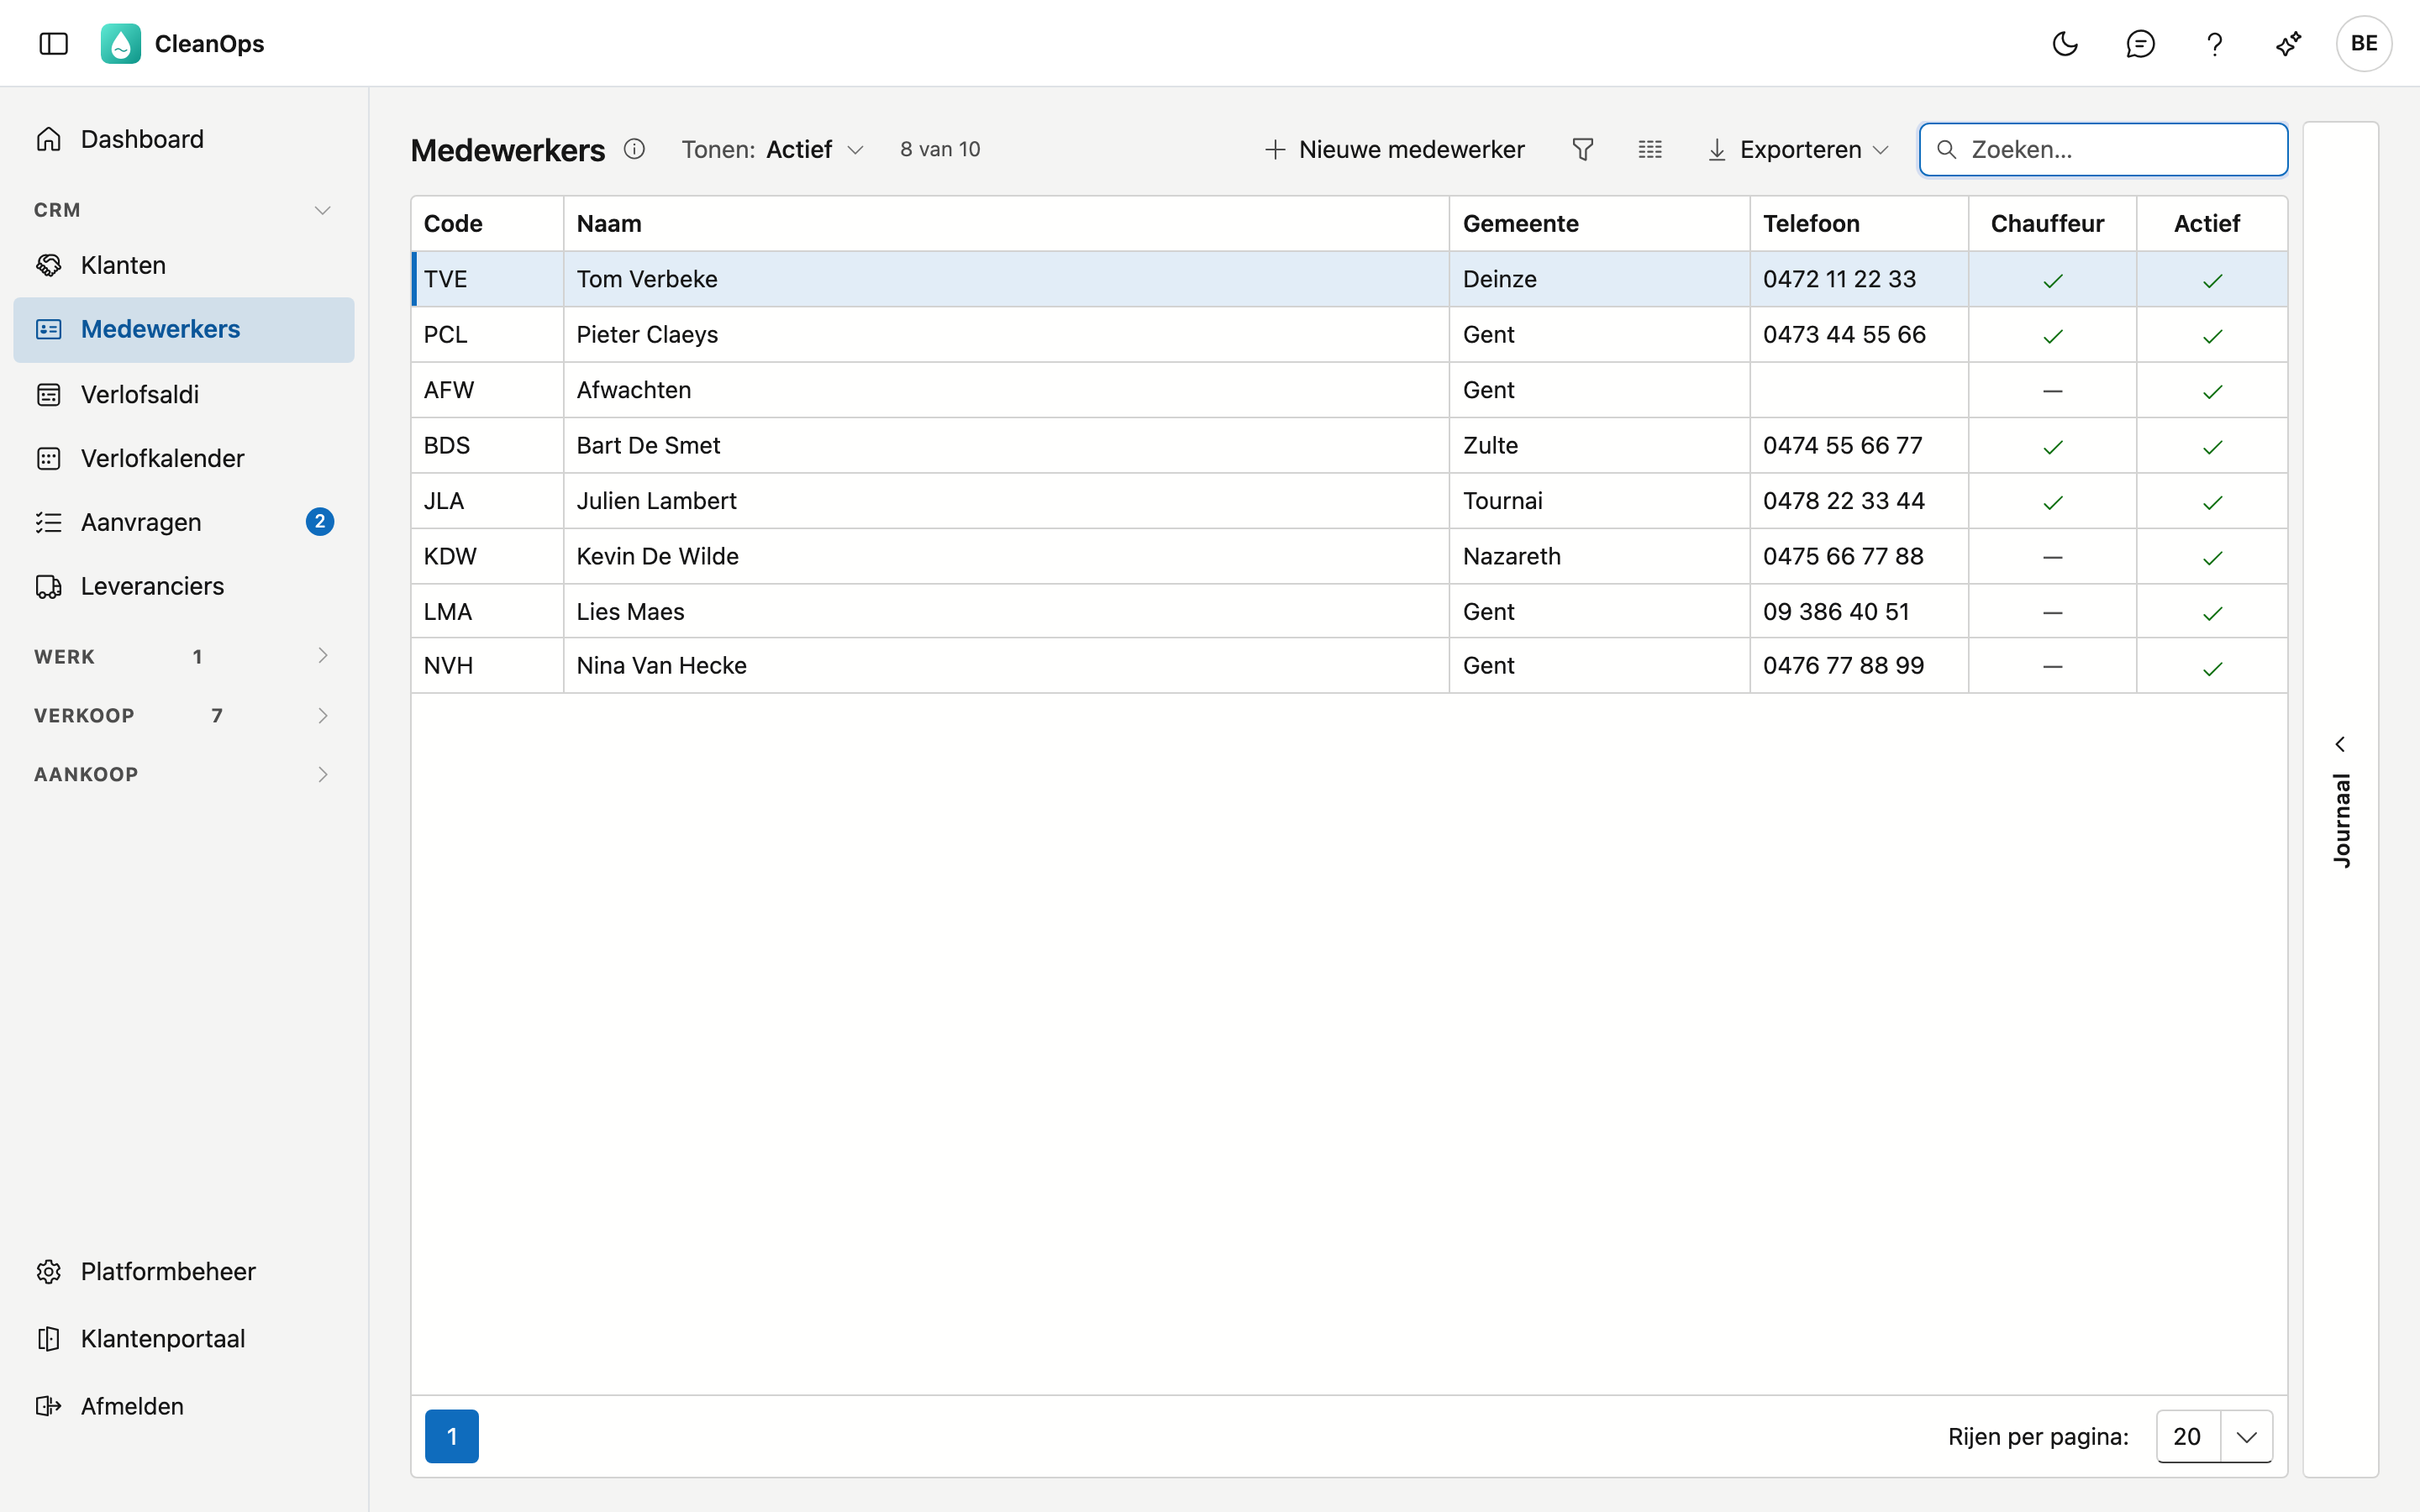This screenshot has width=2420, height=1512.
Task: Open help question mark icon
Action: (x=2214, y=43)
